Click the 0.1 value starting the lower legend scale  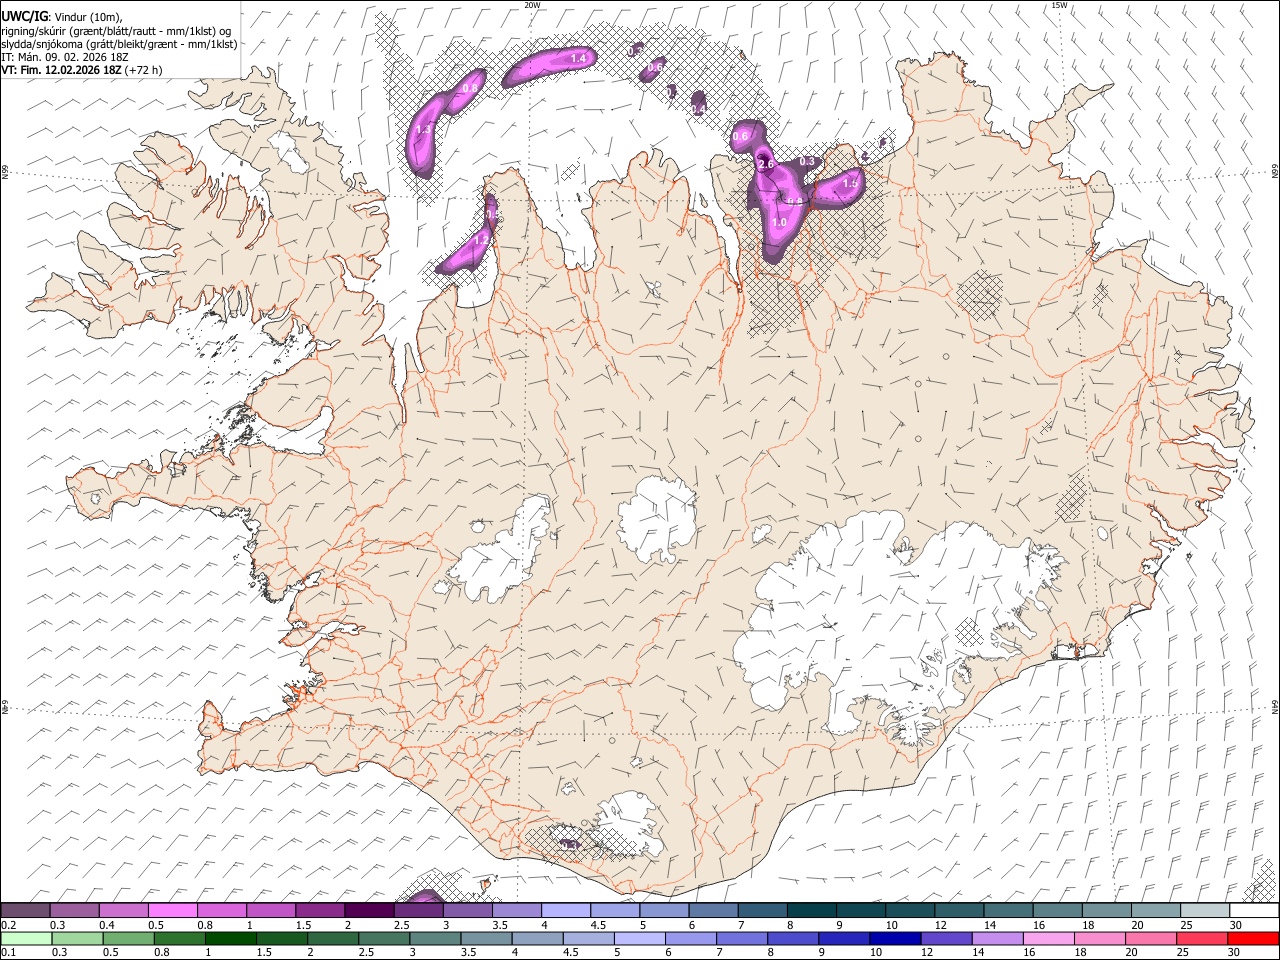tap(9, 952)
